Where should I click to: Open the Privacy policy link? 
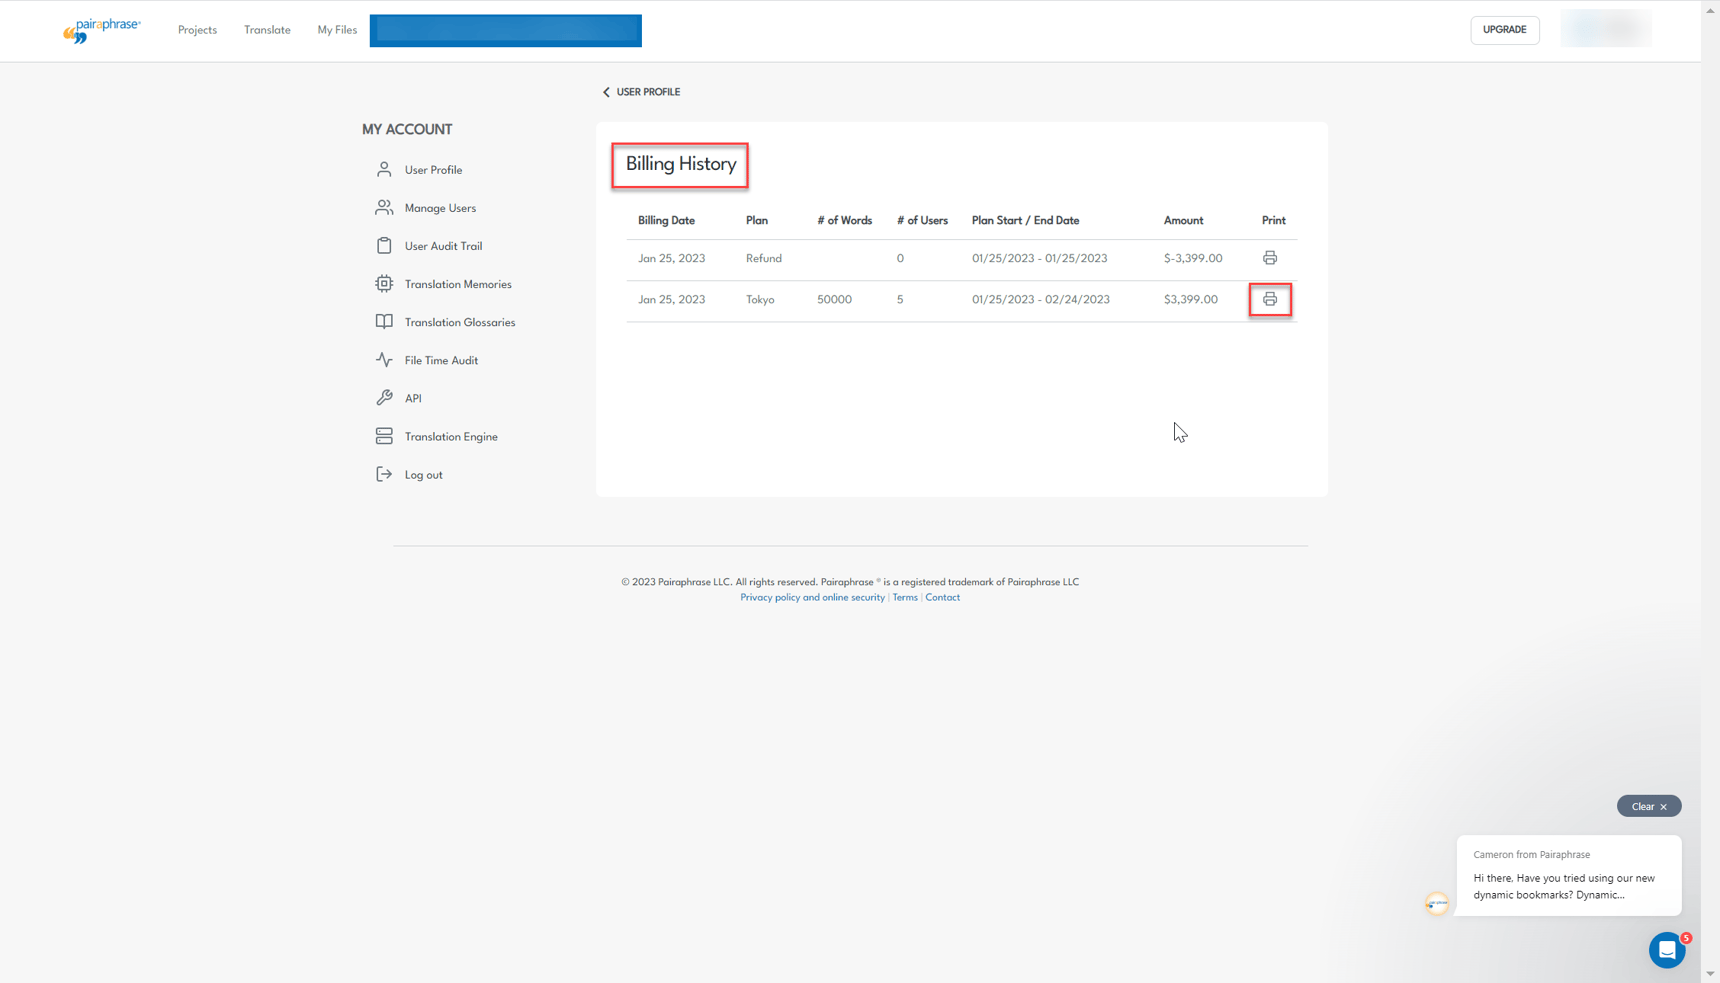coord(812,597)
